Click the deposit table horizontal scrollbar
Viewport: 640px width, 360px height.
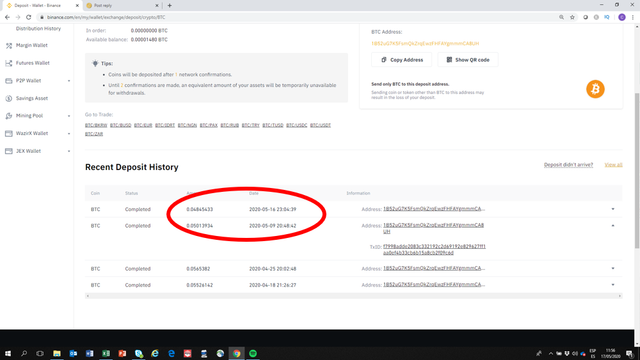point(353,296)
